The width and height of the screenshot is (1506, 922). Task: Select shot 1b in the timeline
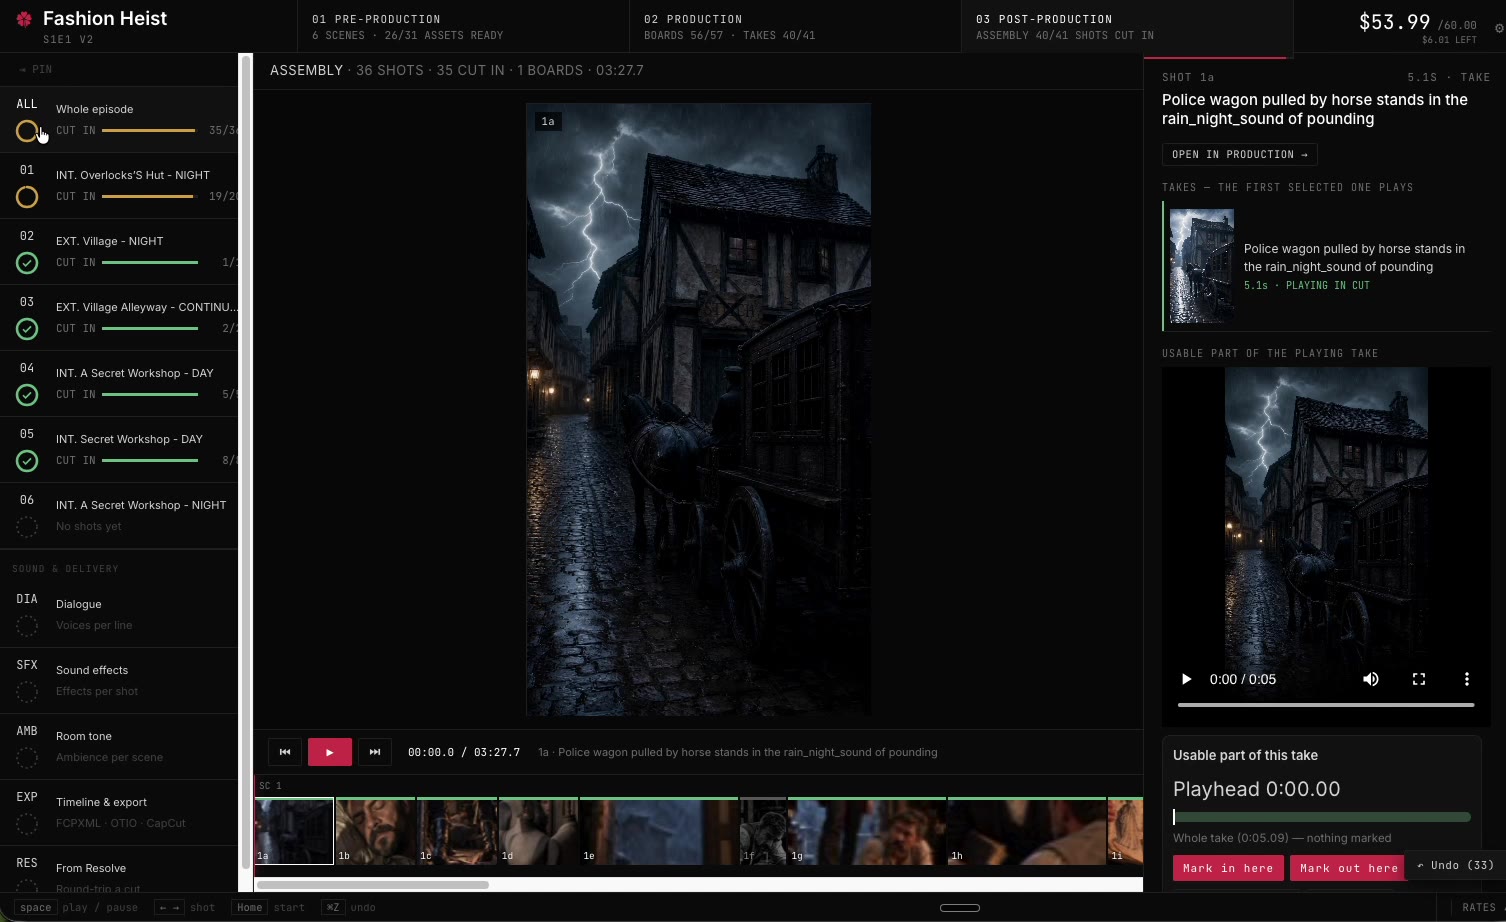(x=375, y=830)
